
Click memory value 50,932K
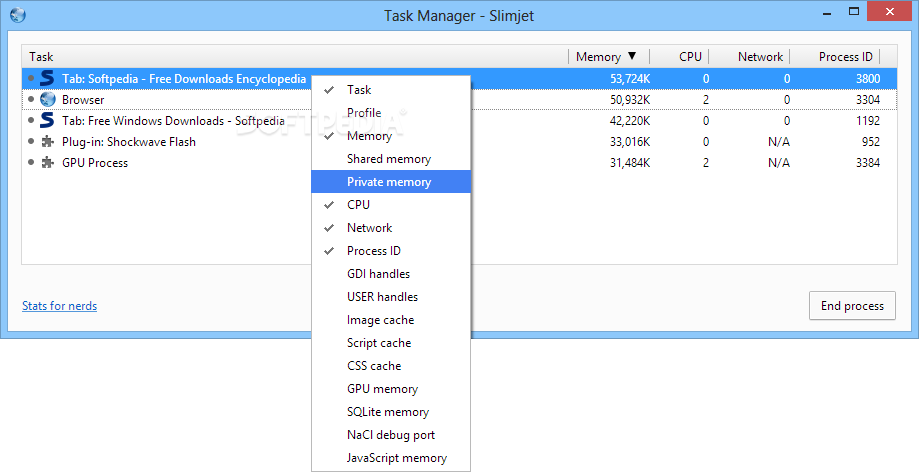click(x=629, y=100)
